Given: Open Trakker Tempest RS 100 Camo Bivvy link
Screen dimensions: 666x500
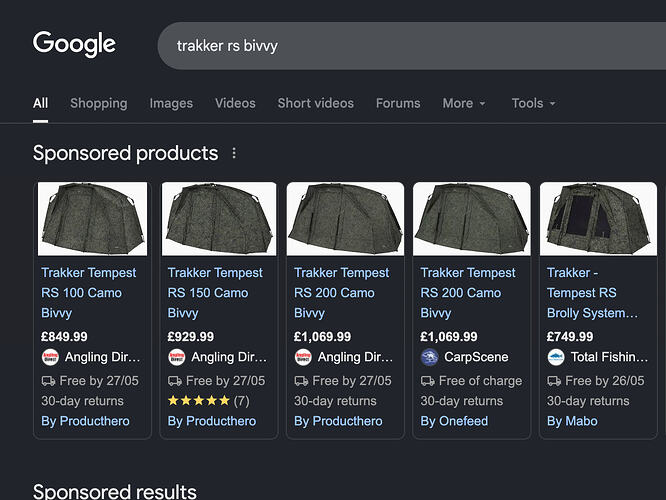Looking at the screenshot, I should click(89, 293).
